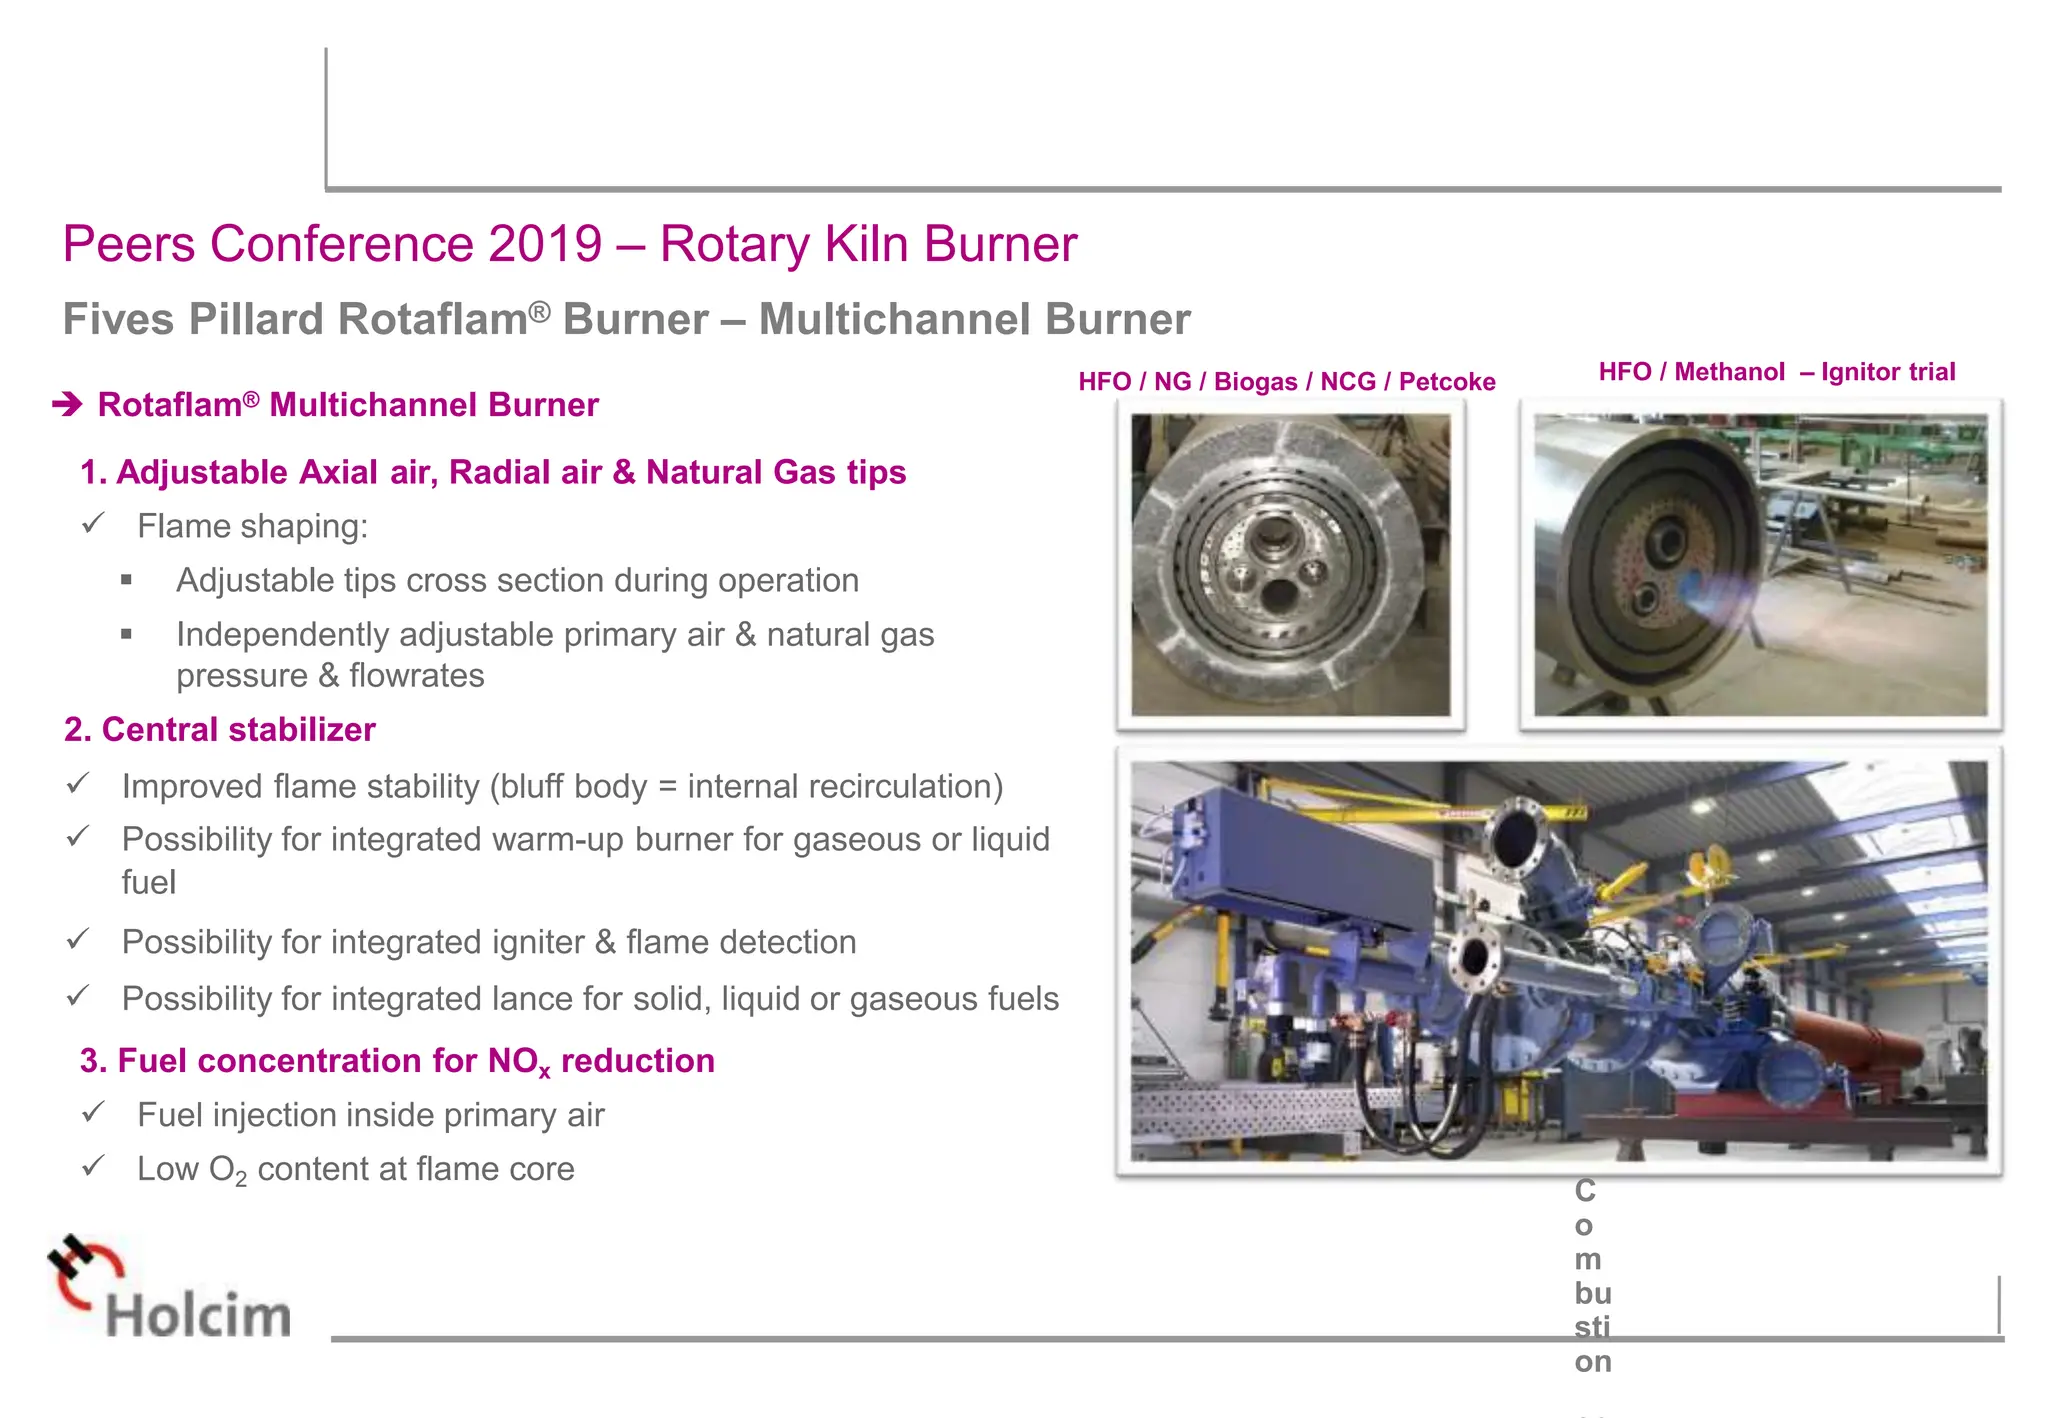Open the large blue burner assembly photo
2048x1418 pixels.
[1558, 961]
